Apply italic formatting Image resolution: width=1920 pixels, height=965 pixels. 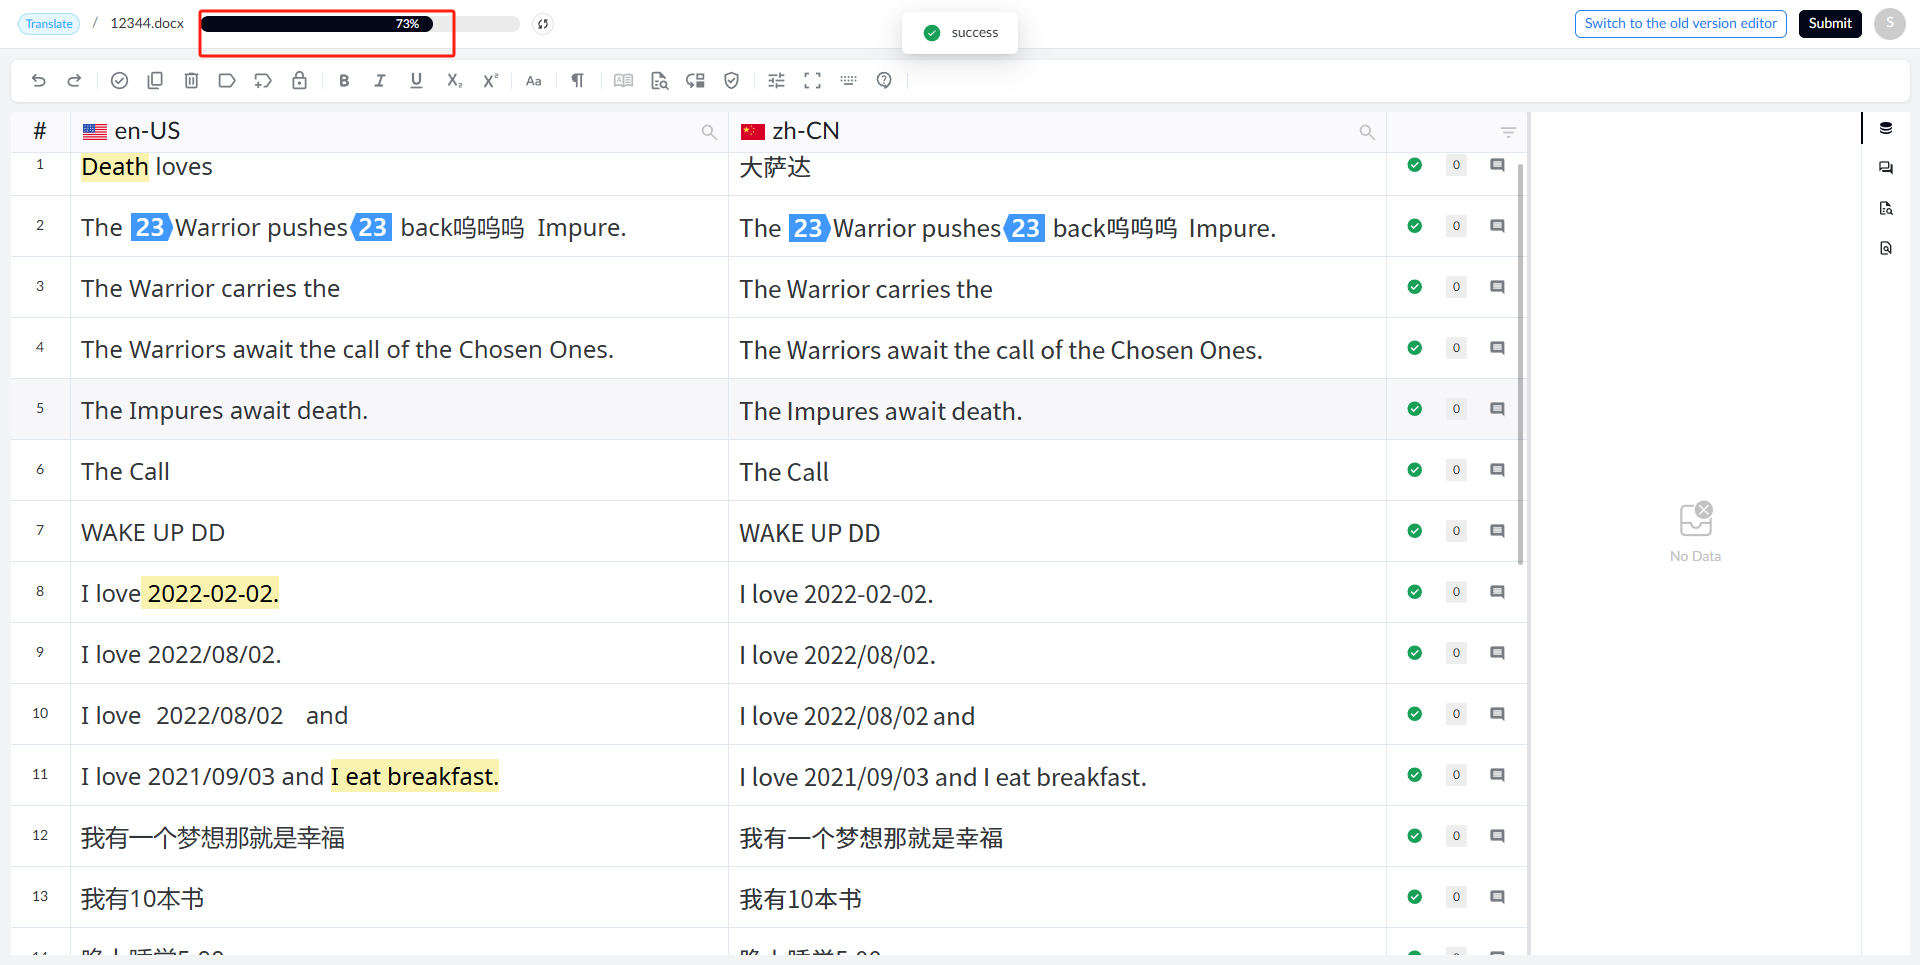click(380, 81)
